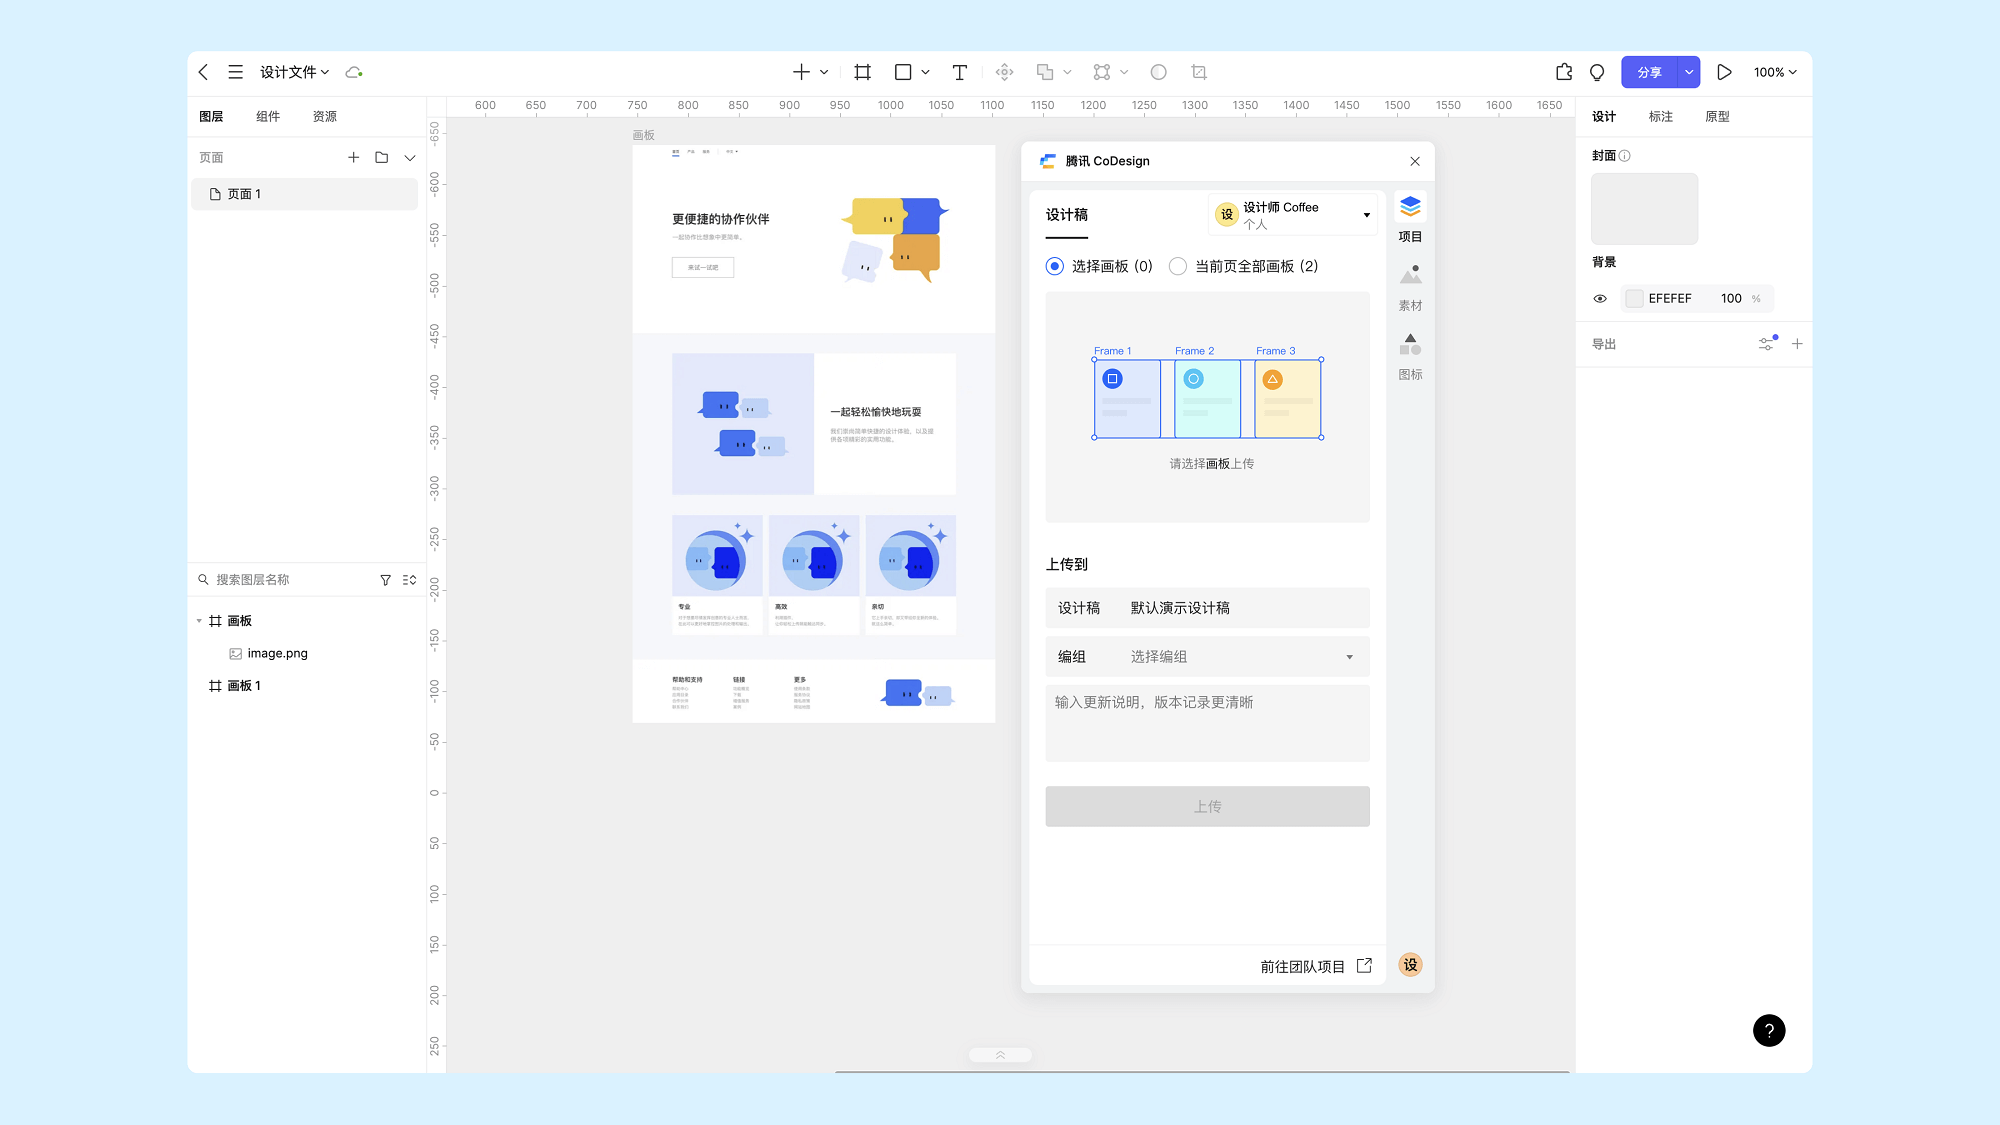
Task: Expand the zoom level 100% dropdown
Action: [x=1775, y=72]
